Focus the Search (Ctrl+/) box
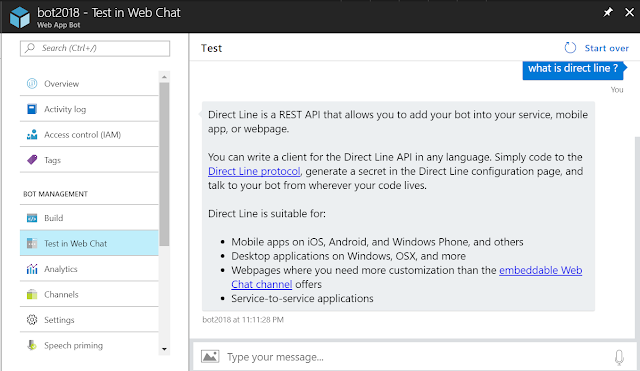 pos(95,48)
